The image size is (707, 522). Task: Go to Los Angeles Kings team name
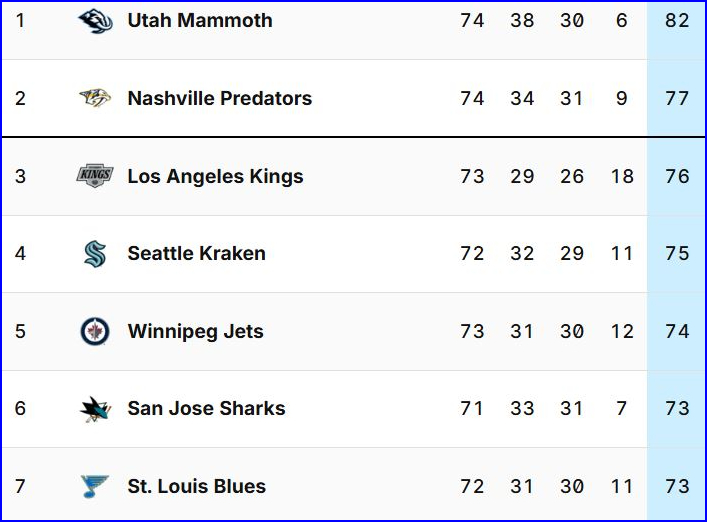click(215, 176)
